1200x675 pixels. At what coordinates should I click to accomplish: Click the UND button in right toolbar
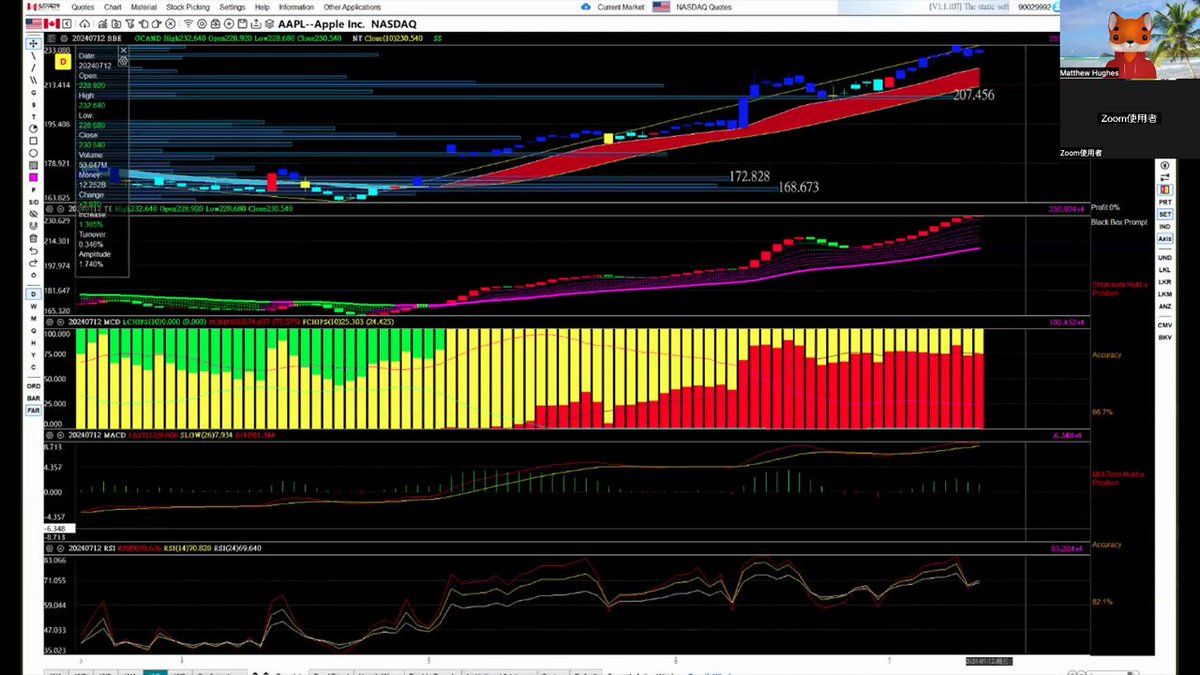click(x=1165, y=258)
